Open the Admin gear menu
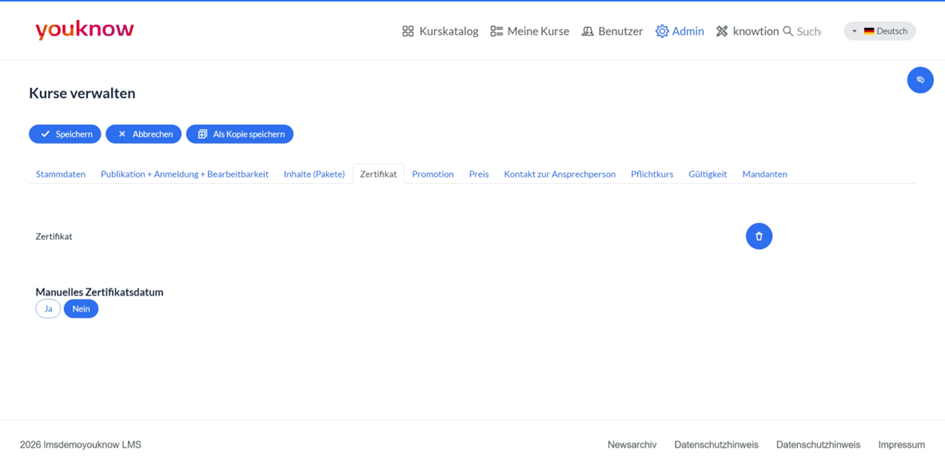945x469 pixels. (x=662, y=31)
